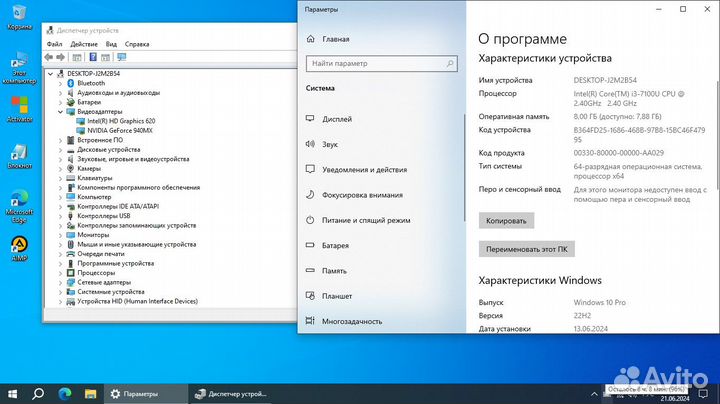Select NVIDIA GeForce 940MX adapter
Screen dimensions: 720x404
click(x=120, y=130)
